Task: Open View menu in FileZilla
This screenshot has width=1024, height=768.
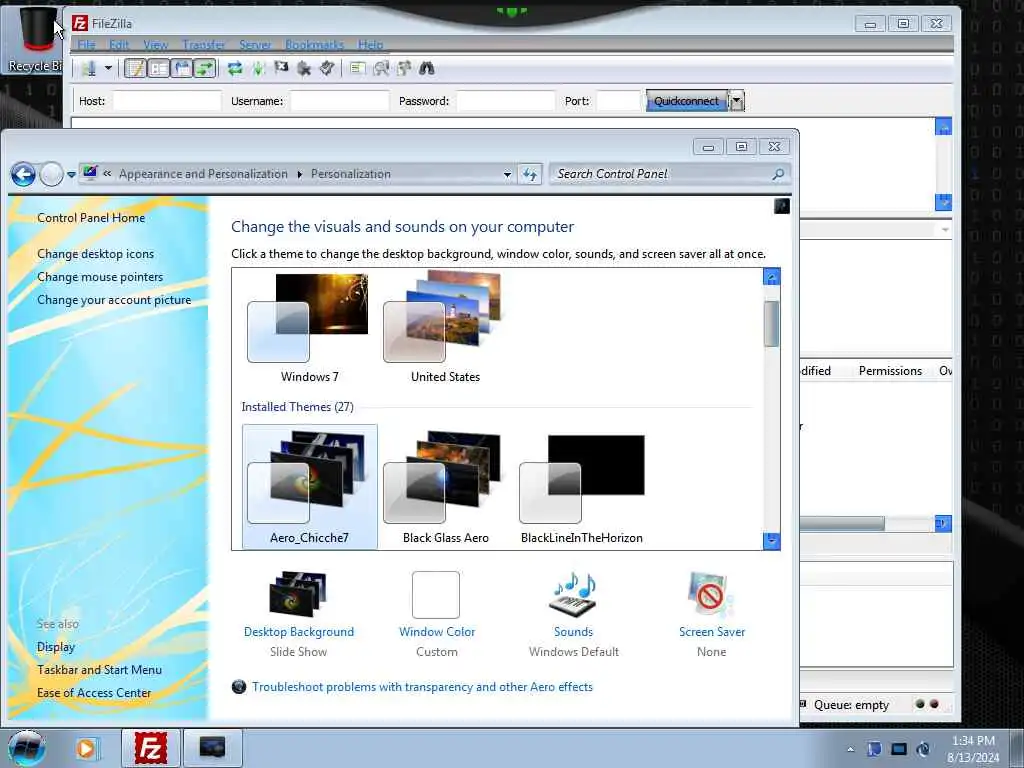Action: pyautogui.click(x=155, y=44)
